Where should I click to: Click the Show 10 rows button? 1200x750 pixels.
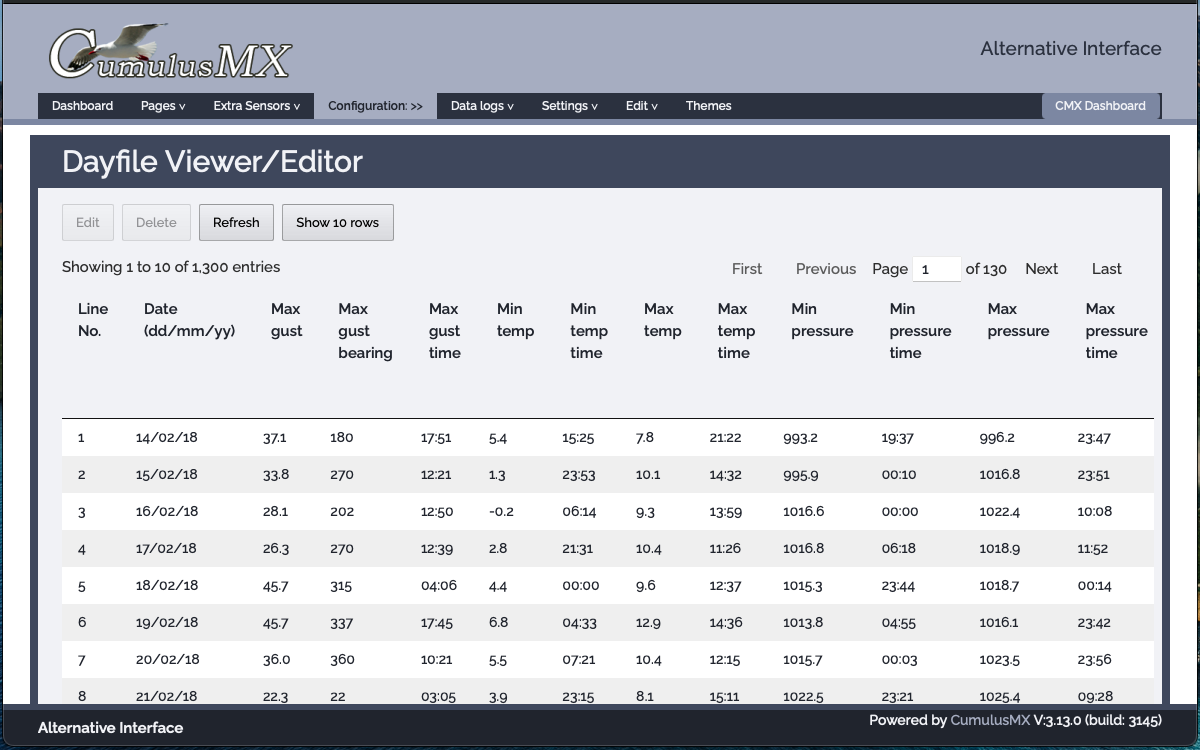337,223
